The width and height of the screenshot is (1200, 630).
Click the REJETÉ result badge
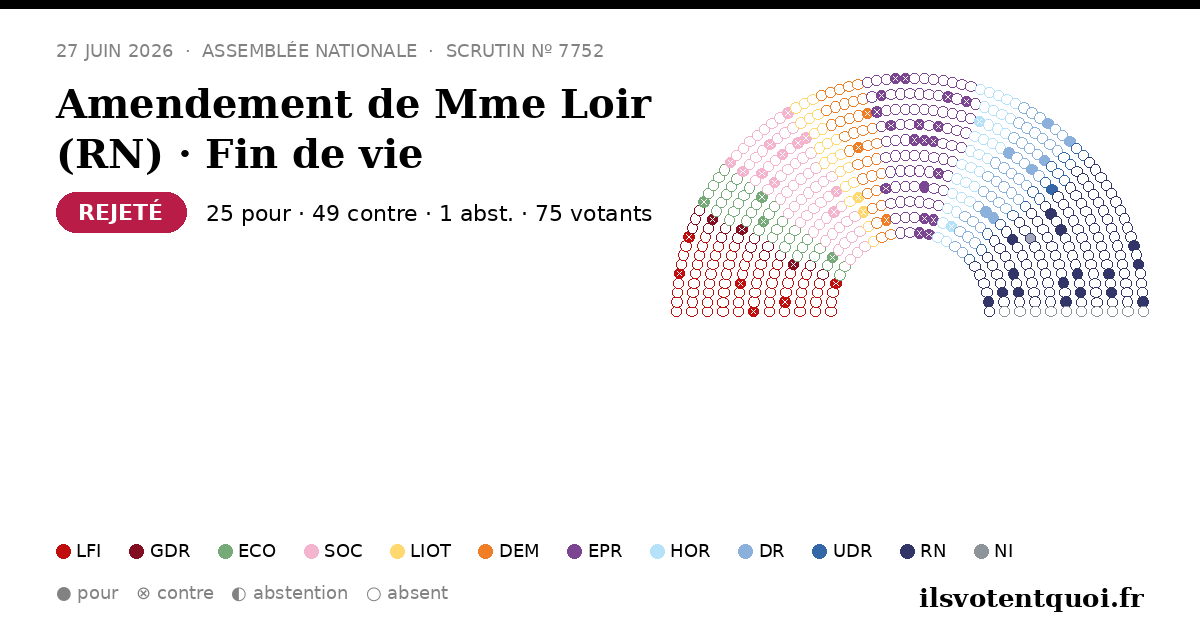121,213
